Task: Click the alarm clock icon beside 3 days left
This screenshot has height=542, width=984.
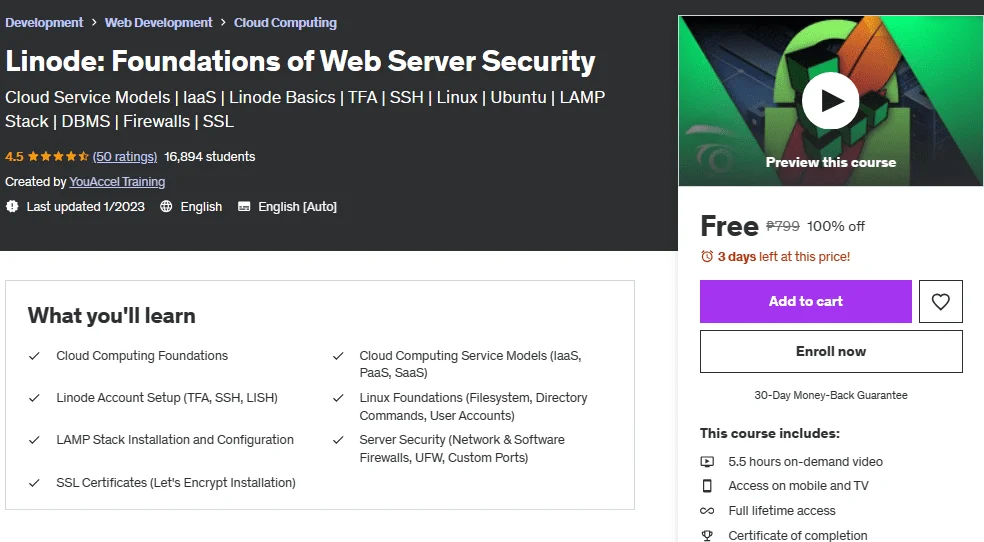Action: click(x=707, y=257)
